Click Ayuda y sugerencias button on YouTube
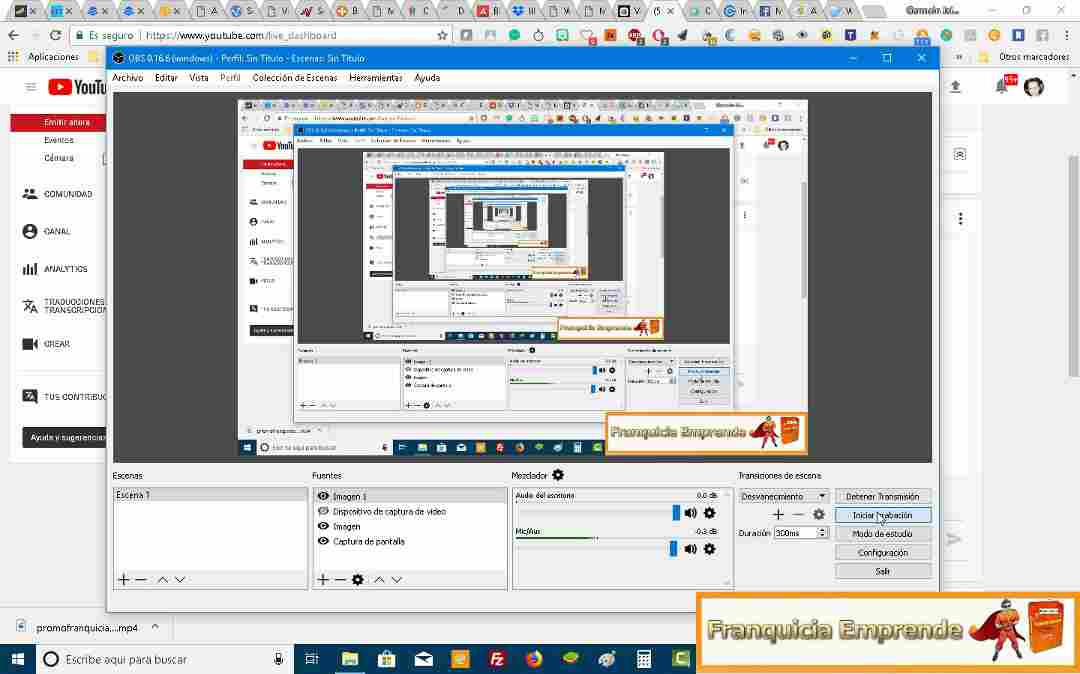The height and width of the screenshot is (674, 1080). (64, 437)
